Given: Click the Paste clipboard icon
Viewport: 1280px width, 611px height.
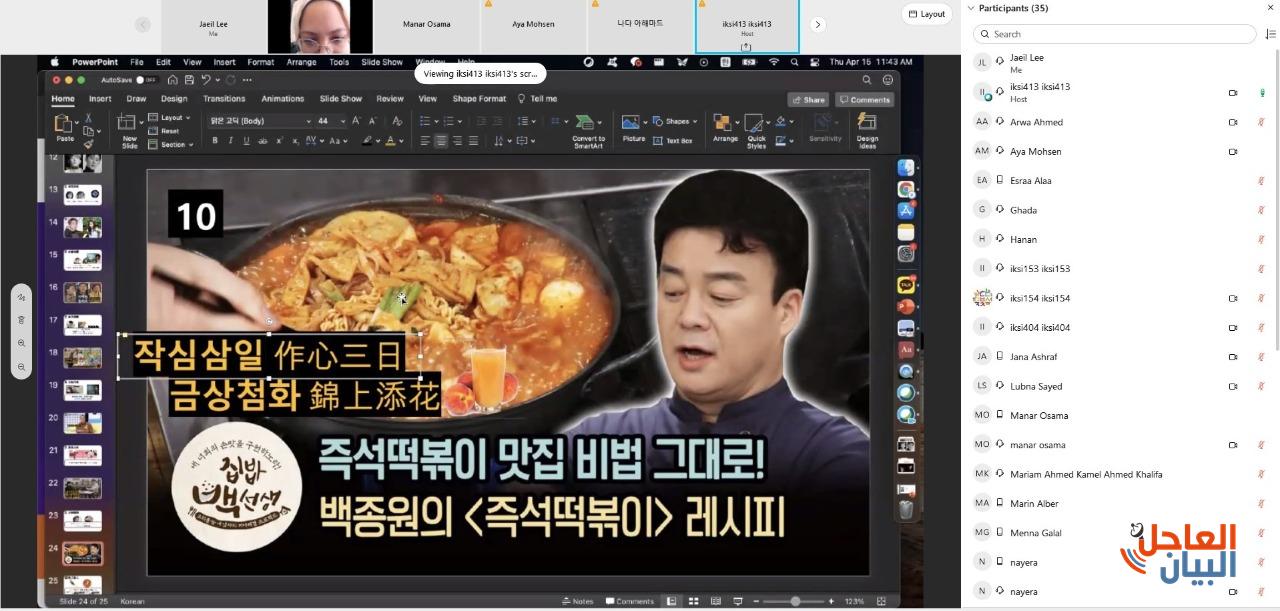Looking at the screenshot, I should [64, 124].
